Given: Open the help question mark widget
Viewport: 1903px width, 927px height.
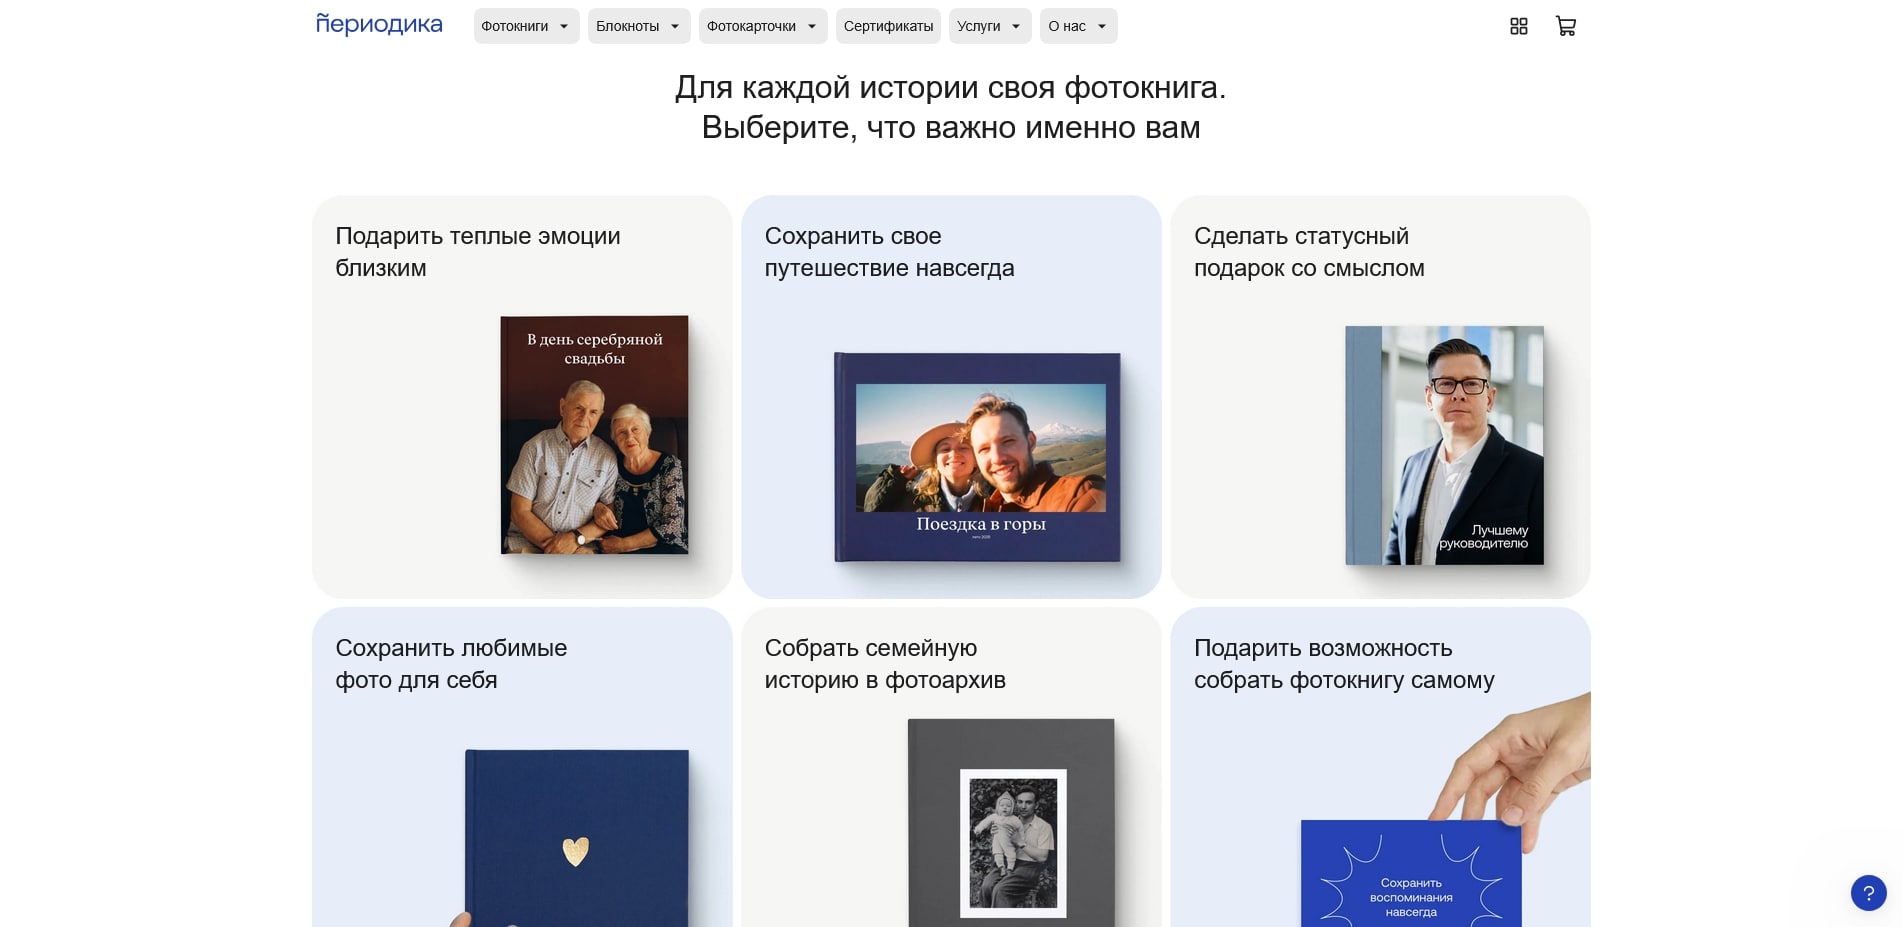Looking at the screenshot, I should (x=1869, y=891).
